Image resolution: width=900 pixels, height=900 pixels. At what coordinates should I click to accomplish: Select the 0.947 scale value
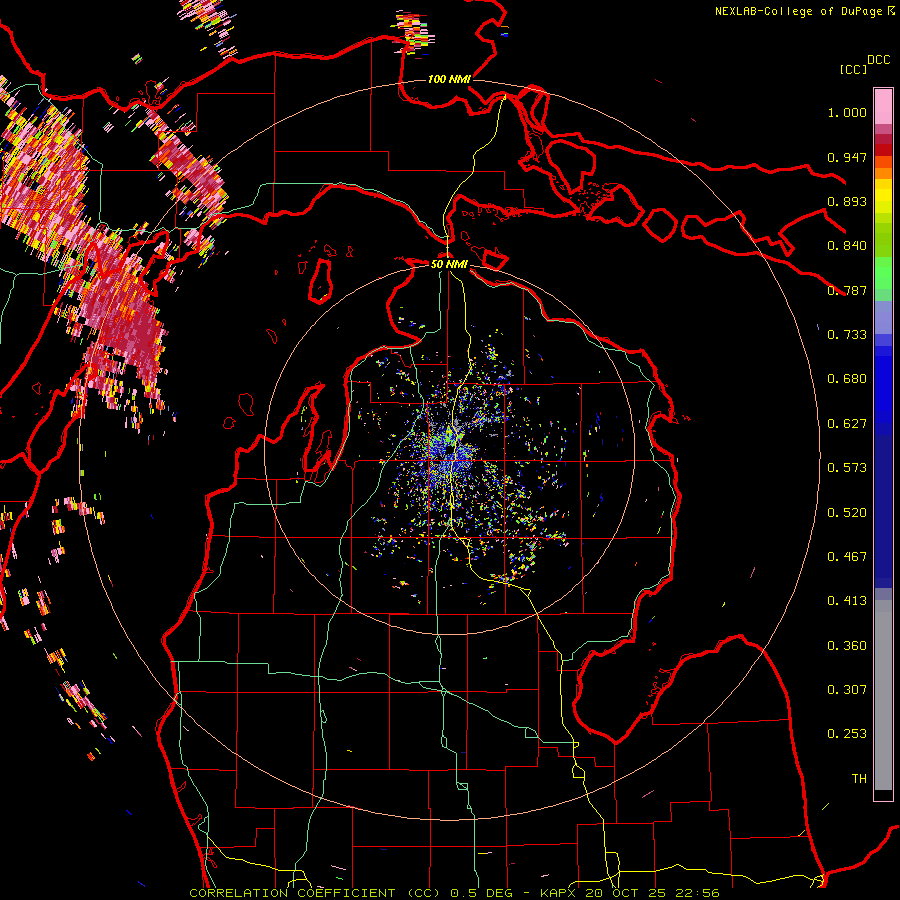coord(847,157)
